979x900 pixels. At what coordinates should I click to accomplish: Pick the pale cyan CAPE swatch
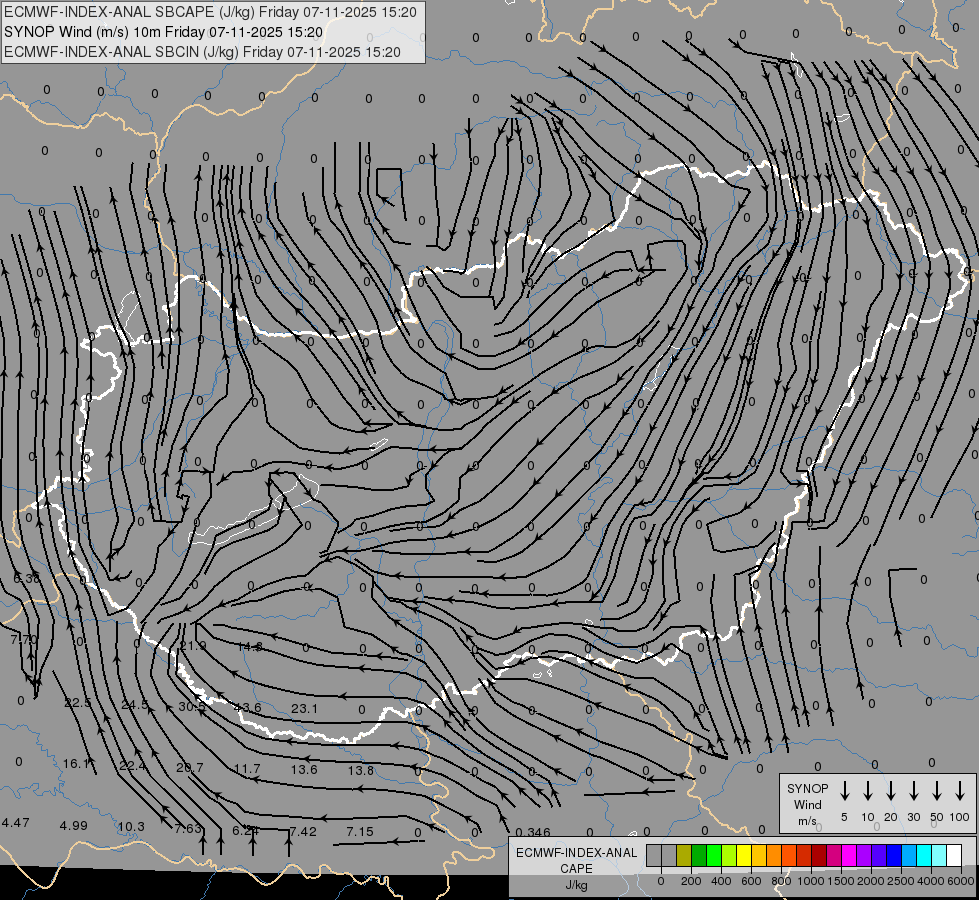click(939, 856)
